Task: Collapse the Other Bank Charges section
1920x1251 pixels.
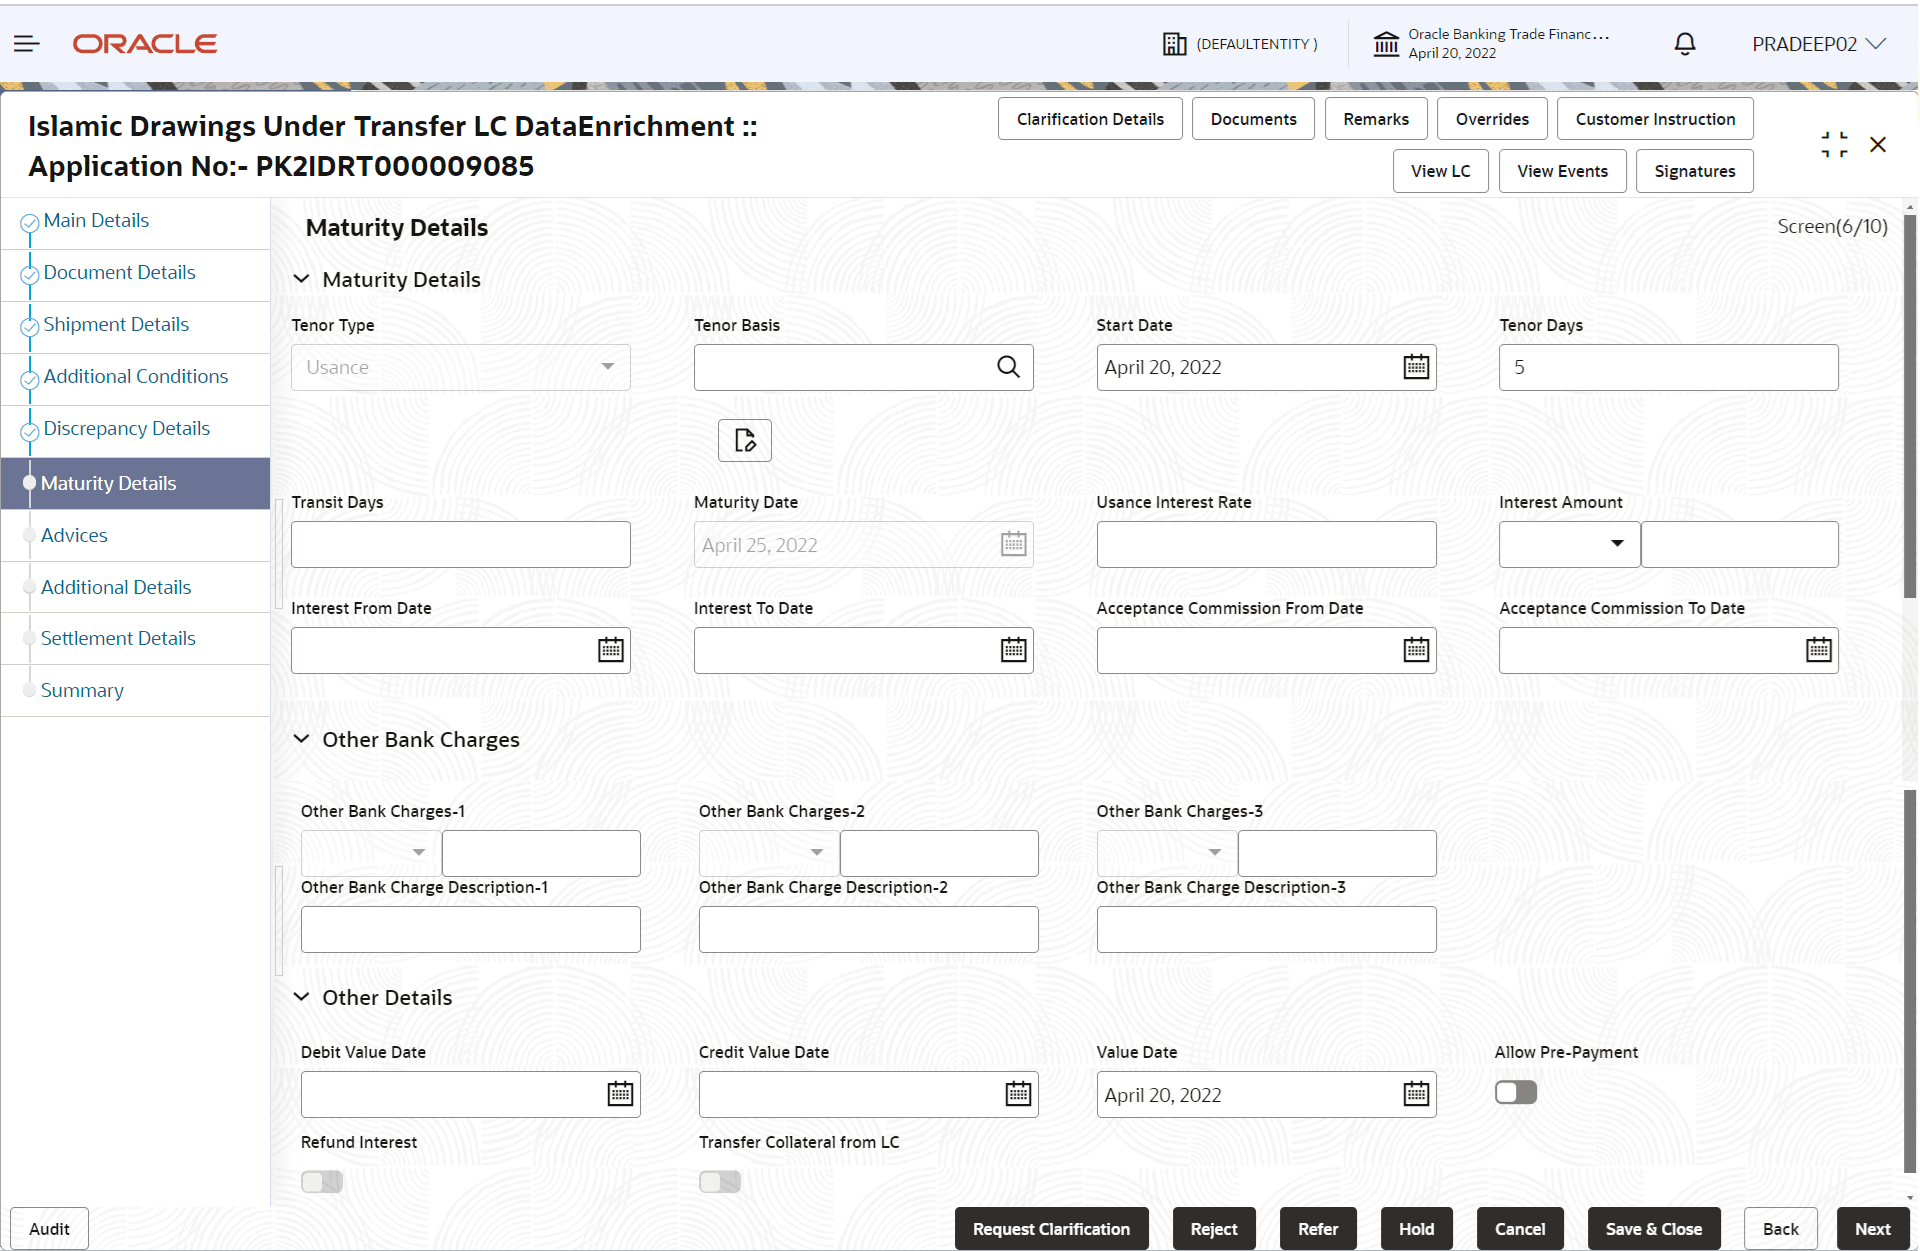Action: pyautogui.click(x=301, y=739)
